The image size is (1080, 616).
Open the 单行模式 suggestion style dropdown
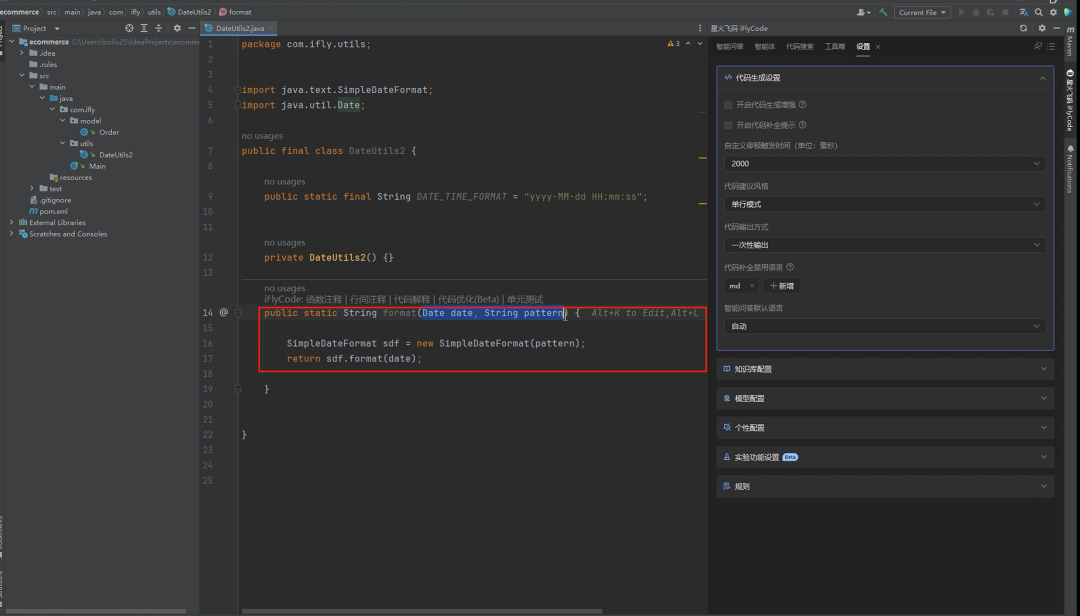pyautogui.click(x=885, y=204)
